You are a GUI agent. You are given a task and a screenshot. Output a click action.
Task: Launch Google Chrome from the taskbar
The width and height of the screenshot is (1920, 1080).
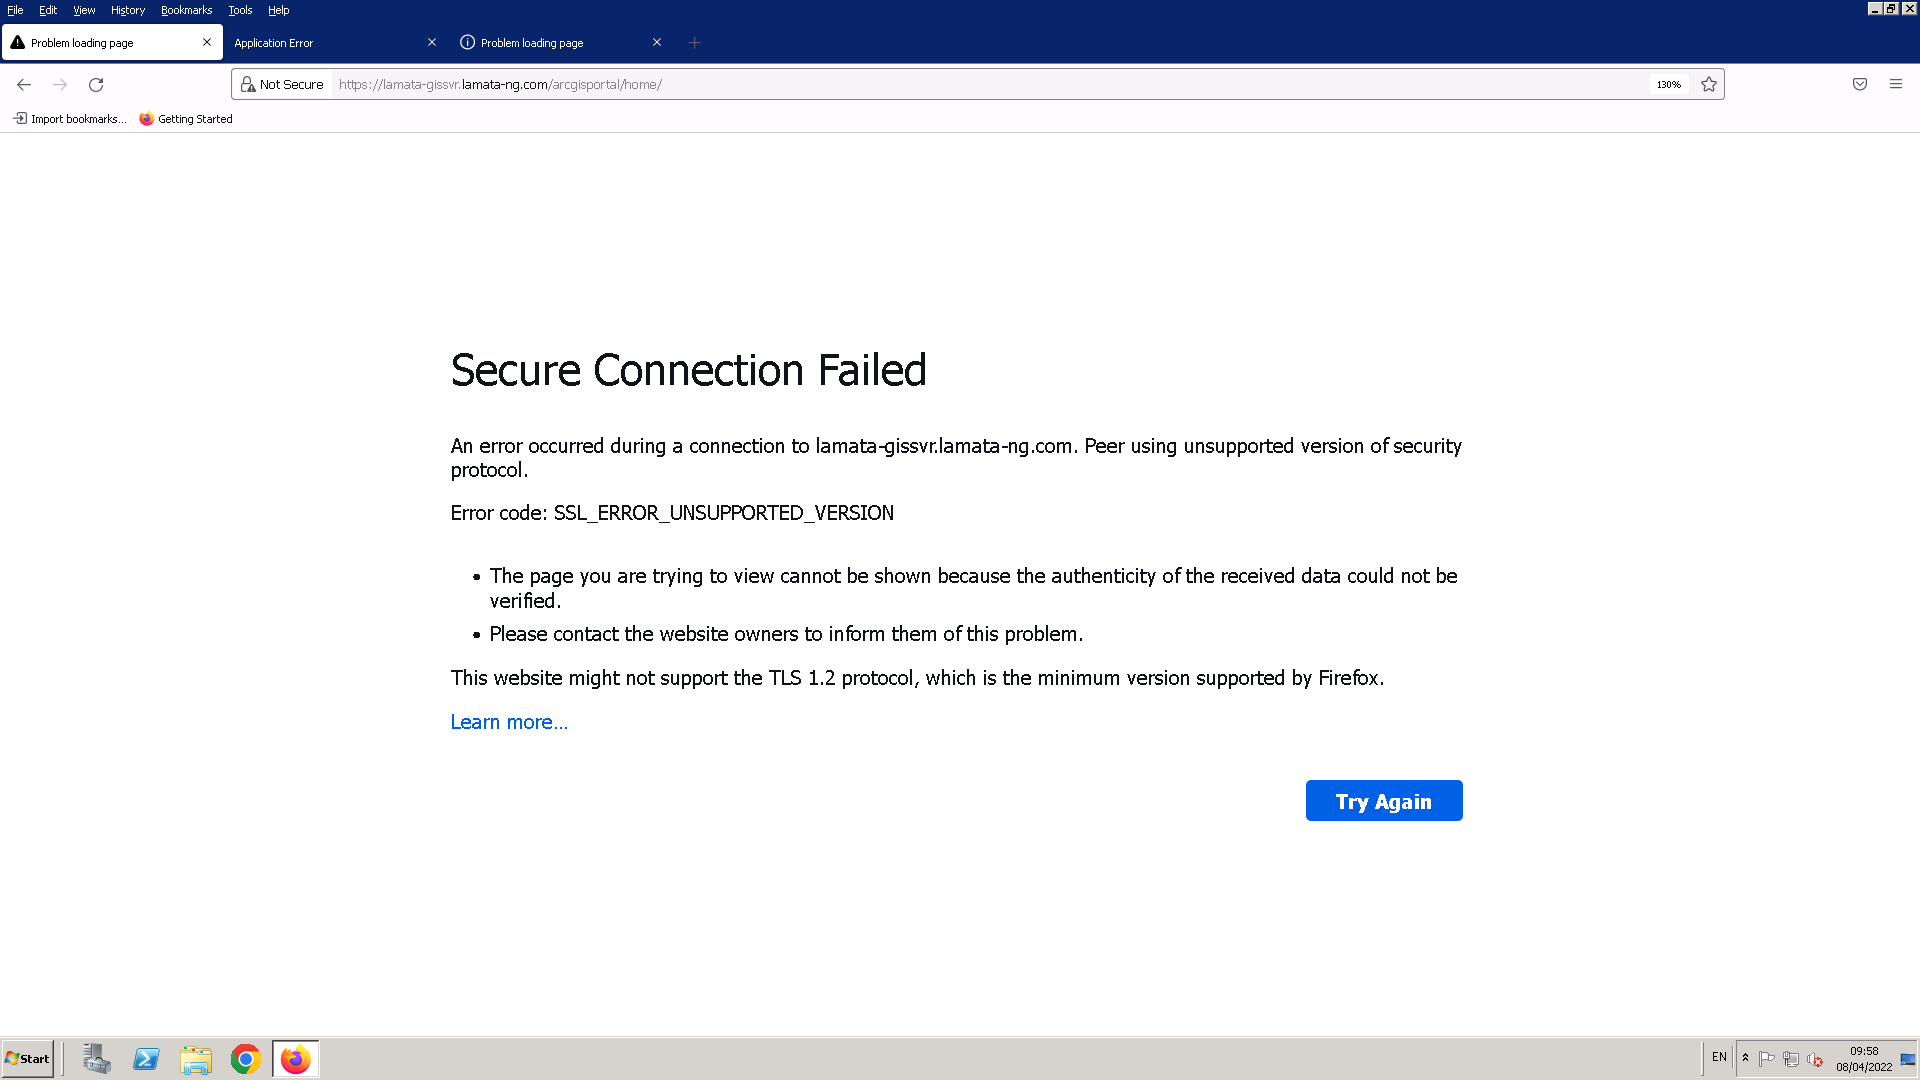245,1058
